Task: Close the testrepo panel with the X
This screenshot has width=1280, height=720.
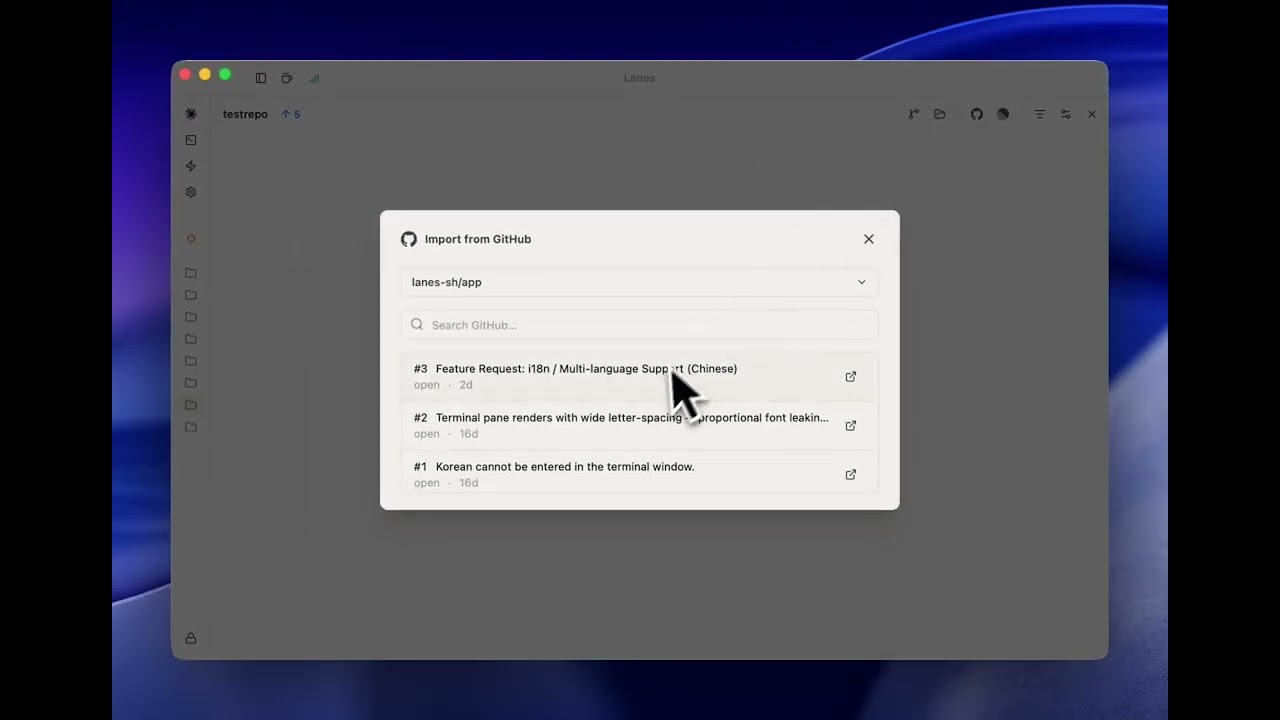Action: 1092,114
